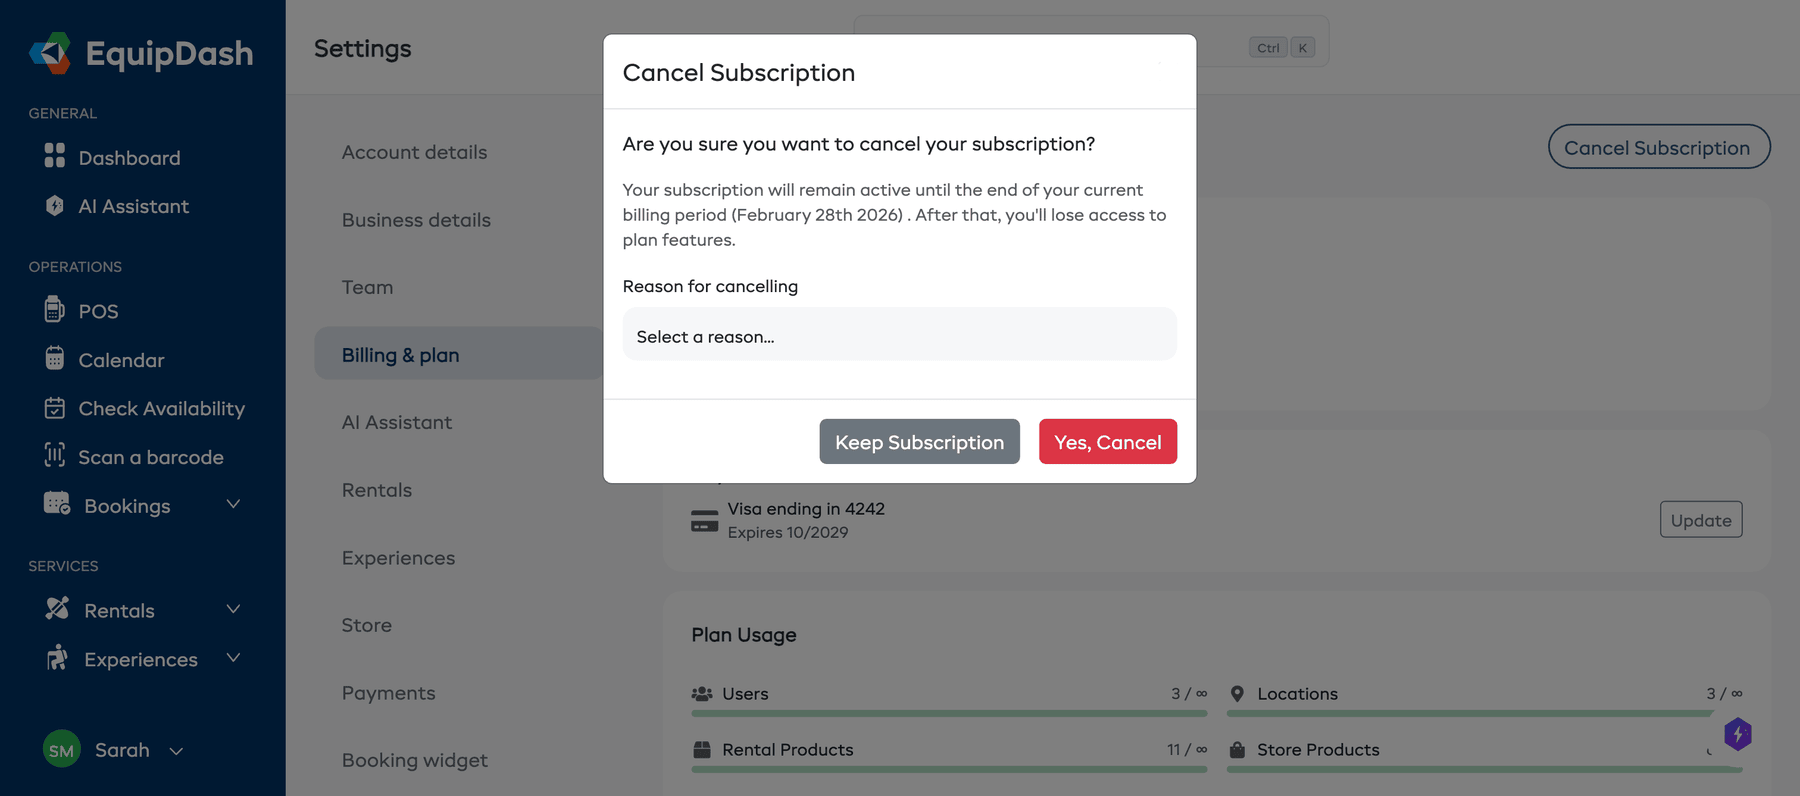Open the Payments settings section

388,692
